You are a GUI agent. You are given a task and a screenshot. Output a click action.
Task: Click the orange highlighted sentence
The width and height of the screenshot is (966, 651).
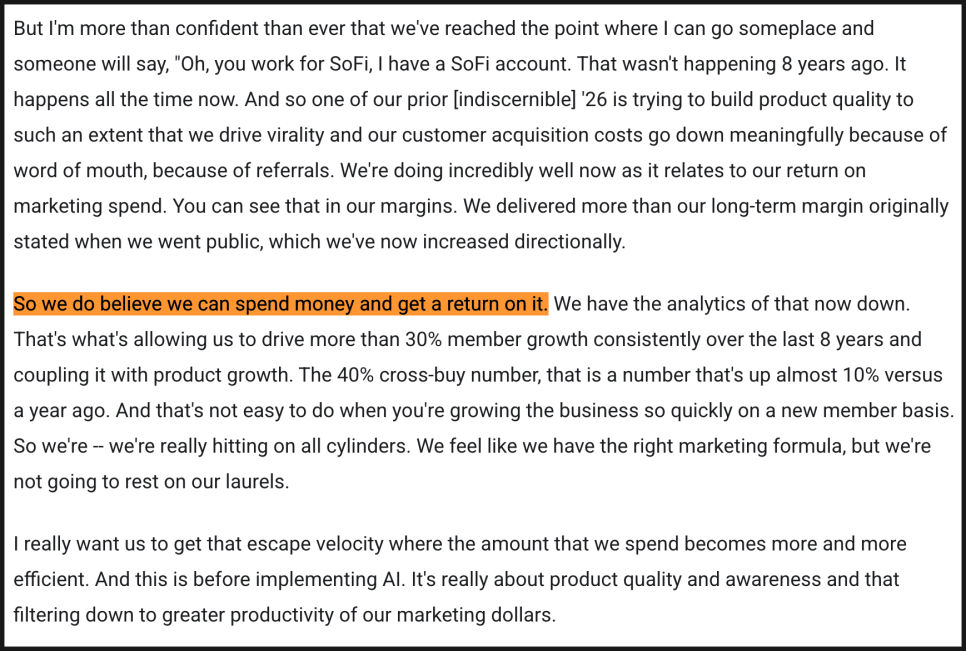click(280, 303)
